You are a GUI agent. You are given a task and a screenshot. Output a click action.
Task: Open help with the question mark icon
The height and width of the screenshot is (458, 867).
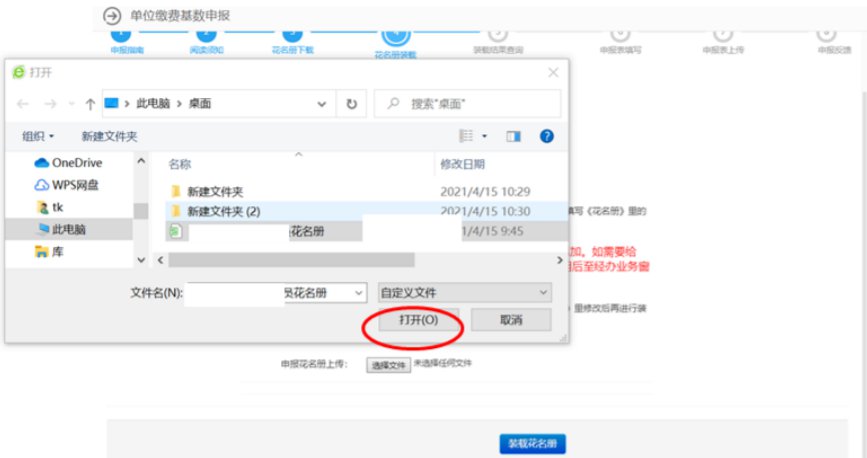tap(546, 136)
